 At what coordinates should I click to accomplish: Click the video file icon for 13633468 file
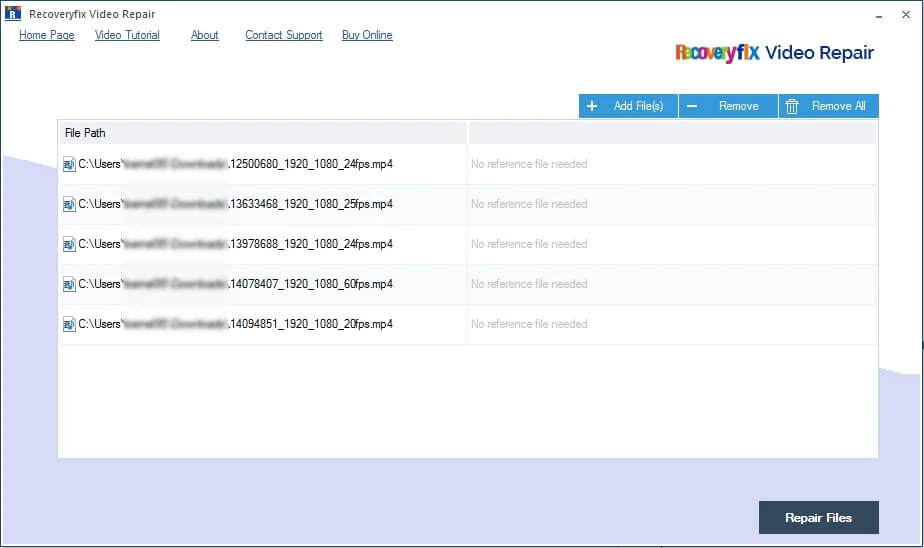(69, 204)
